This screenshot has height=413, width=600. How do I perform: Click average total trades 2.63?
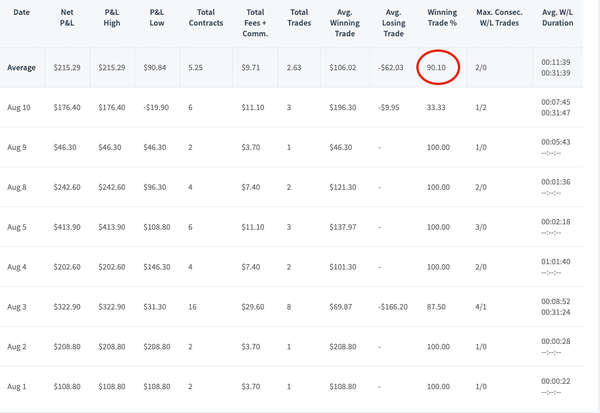point(294,68)
